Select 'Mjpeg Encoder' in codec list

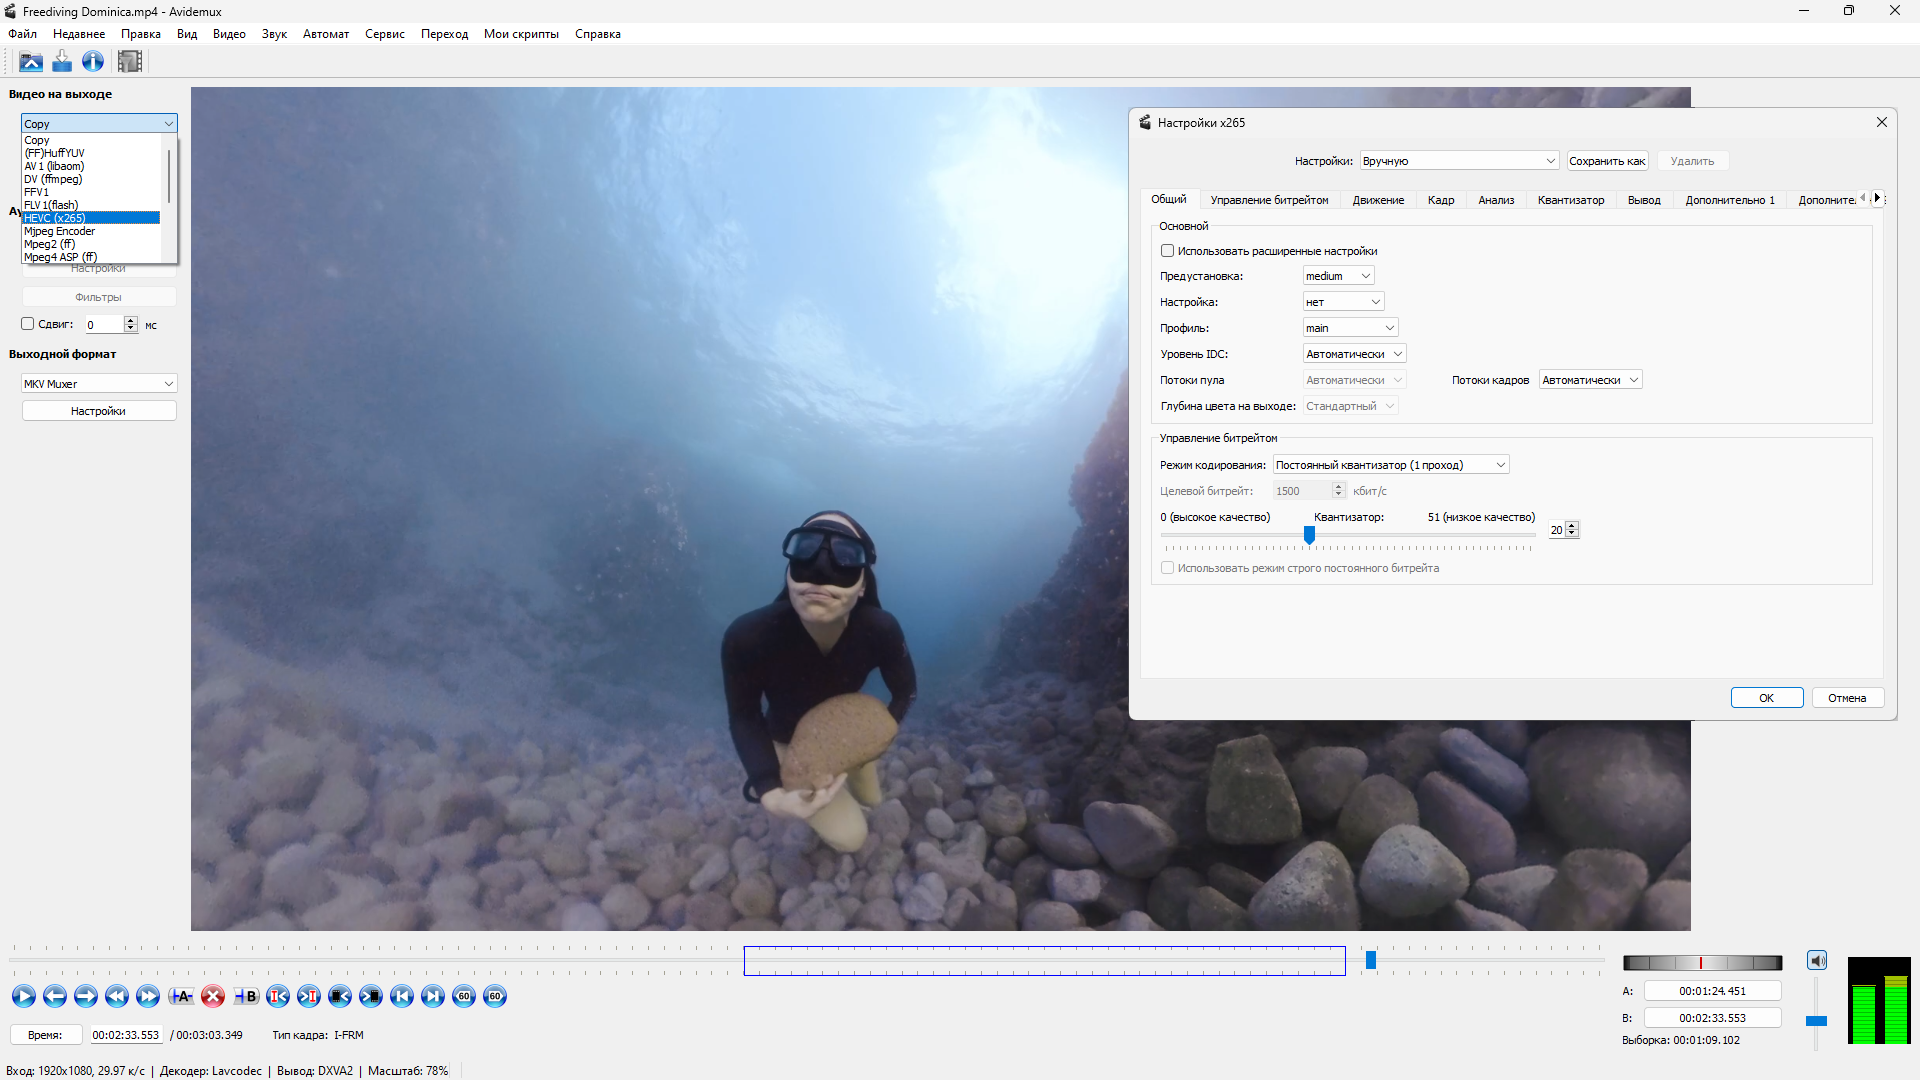tap(91, 231)
